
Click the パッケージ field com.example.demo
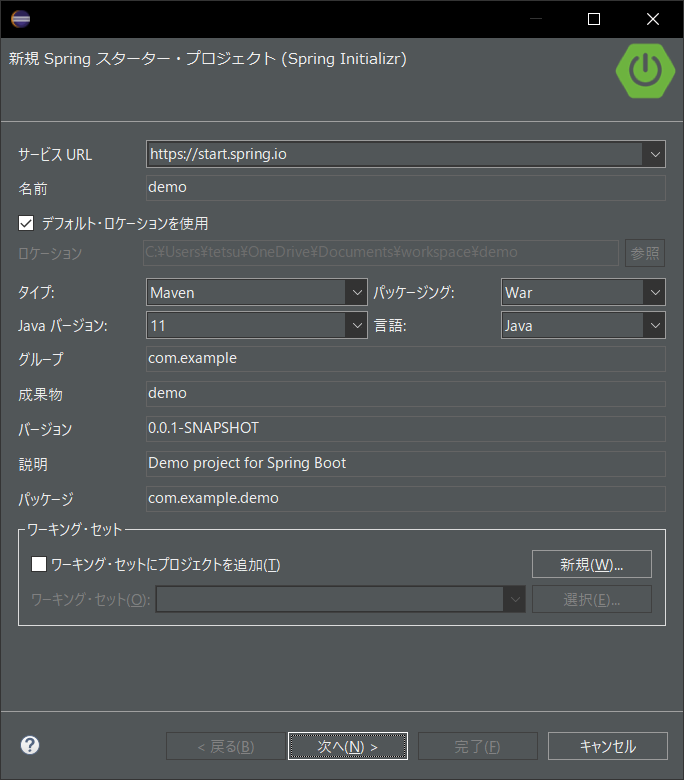tap(406, 498)
